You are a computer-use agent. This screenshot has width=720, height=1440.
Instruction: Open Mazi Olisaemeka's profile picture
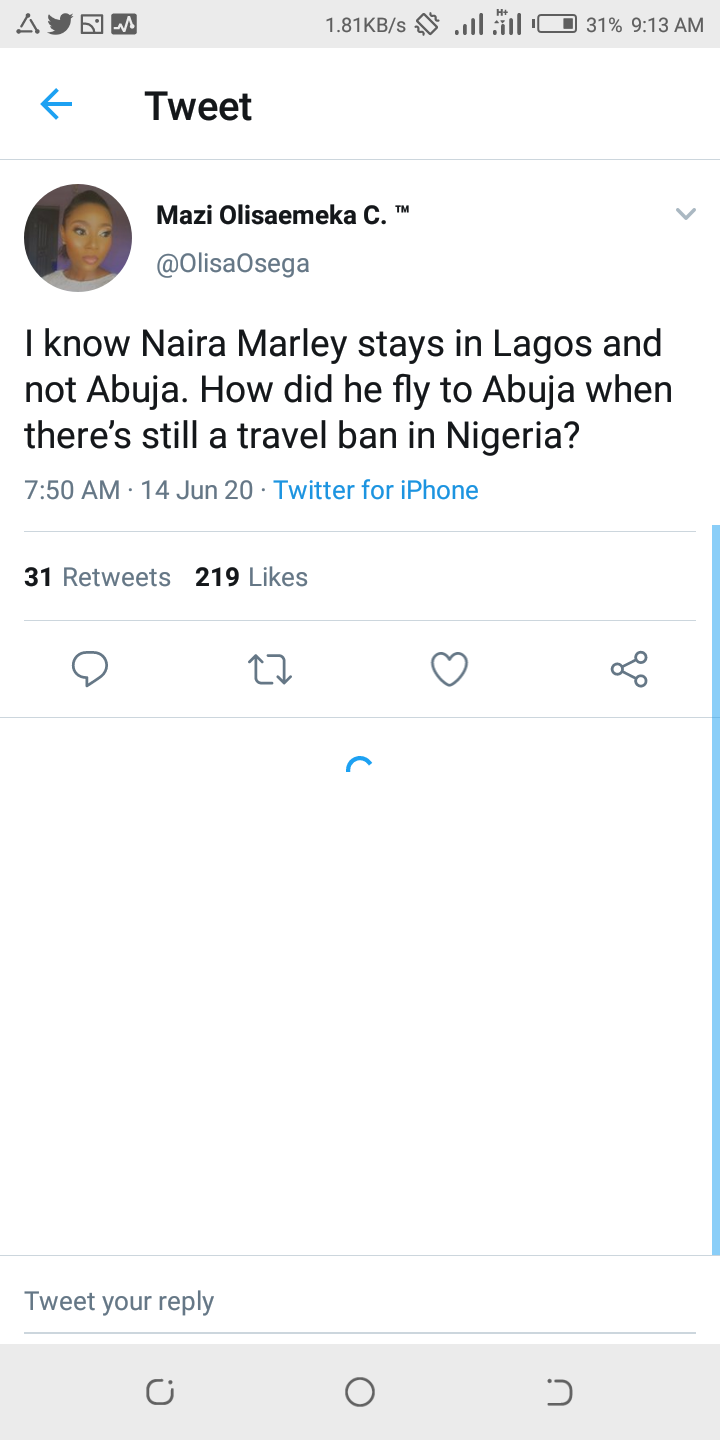coord(78,238)
